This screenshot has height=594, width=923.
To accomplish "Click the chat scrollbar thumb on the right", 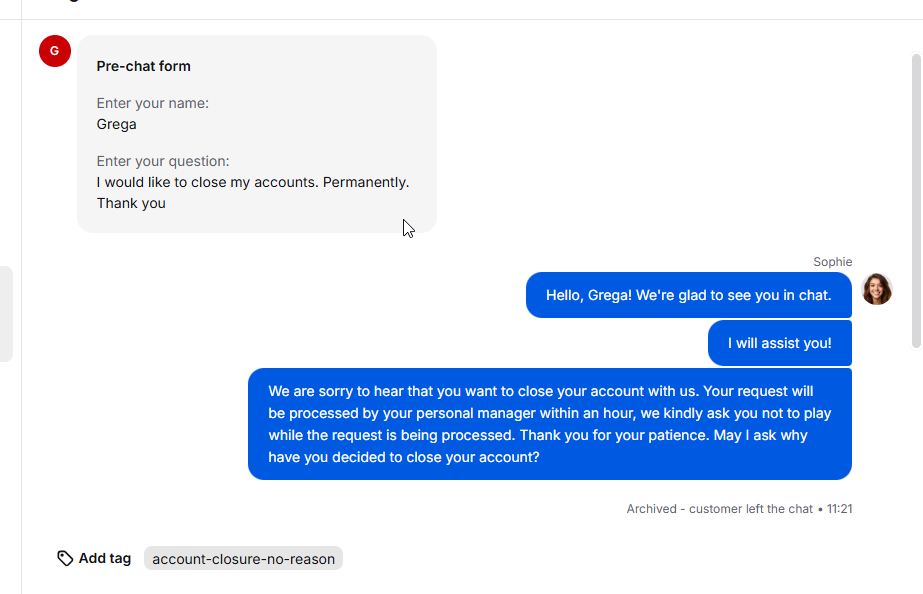I will click(x=916, y=201).
